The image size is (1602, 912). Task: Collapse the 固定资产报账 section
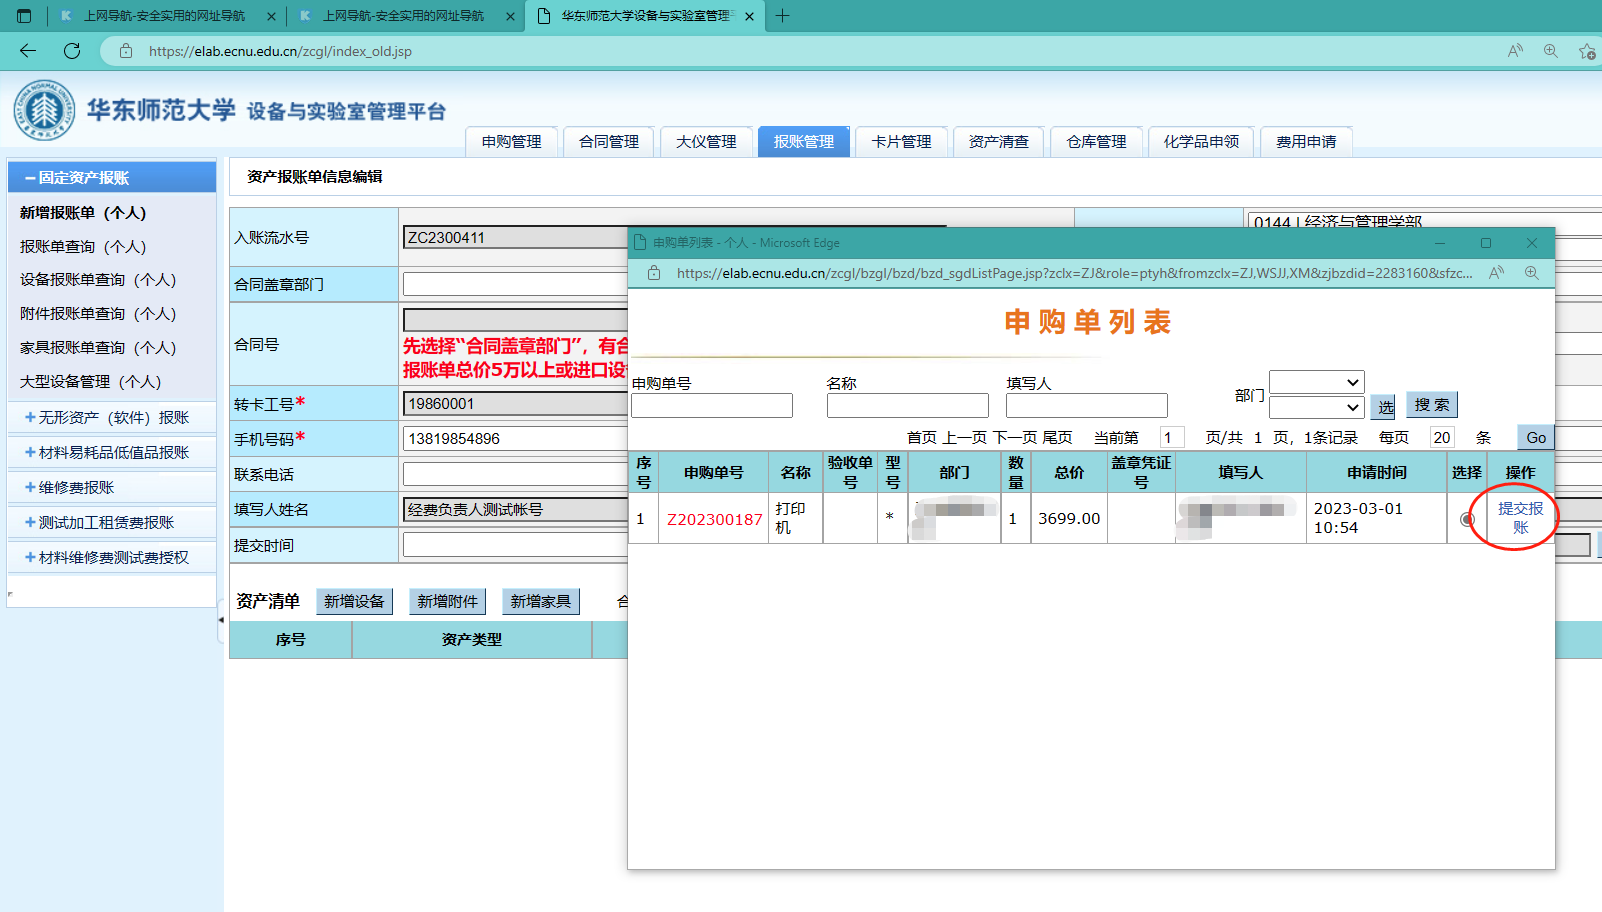coord(112,177)
